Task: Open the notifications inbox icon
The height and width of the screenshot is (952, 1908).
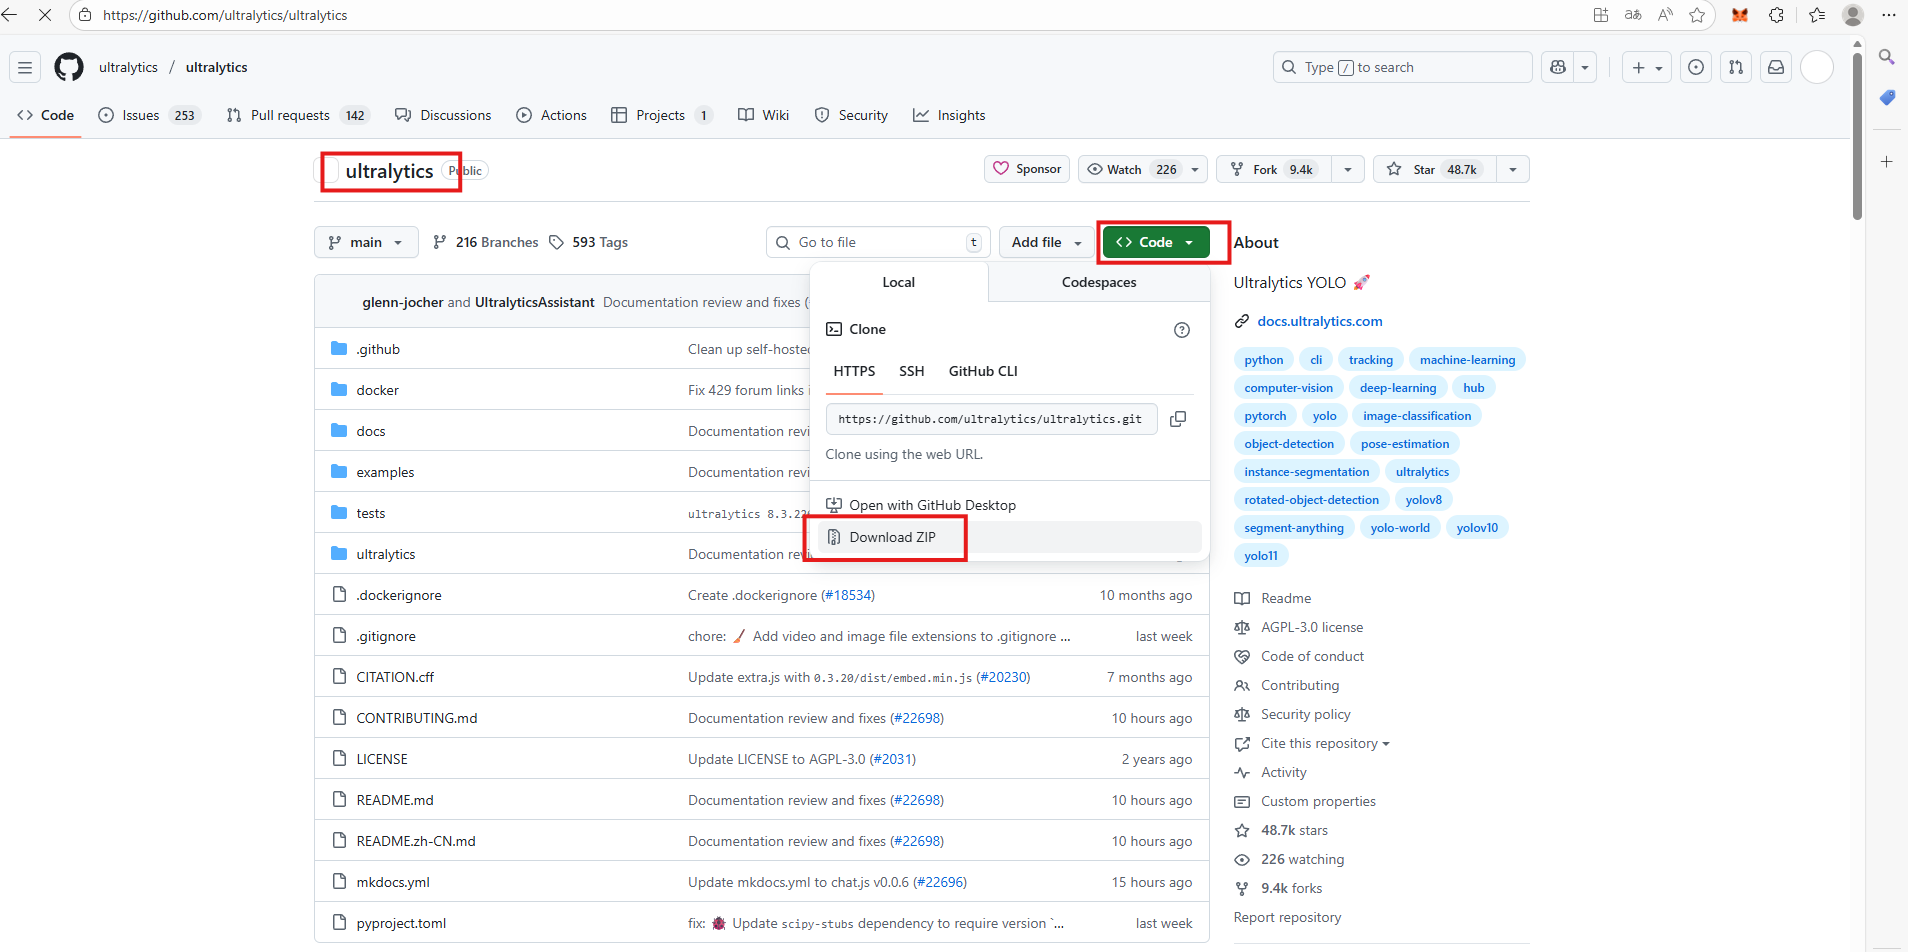Action: [1776, 67]
